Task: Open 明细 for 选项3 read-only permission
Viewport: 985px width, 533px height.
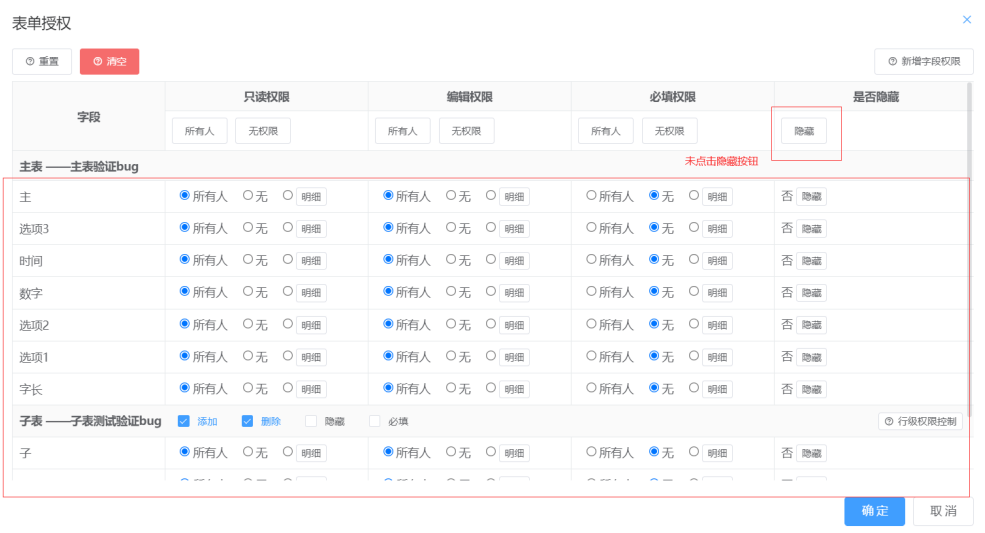Action: point(311,229)
